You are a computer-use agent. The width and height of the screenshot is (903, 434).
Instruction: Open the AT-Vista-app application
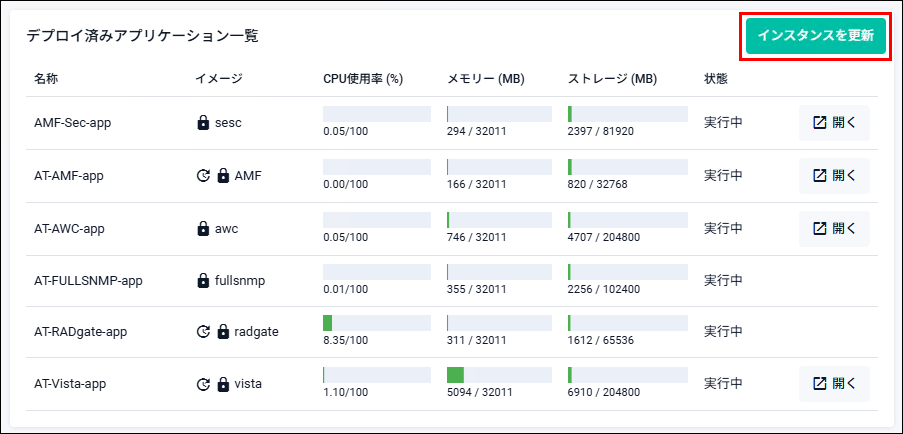834,383
